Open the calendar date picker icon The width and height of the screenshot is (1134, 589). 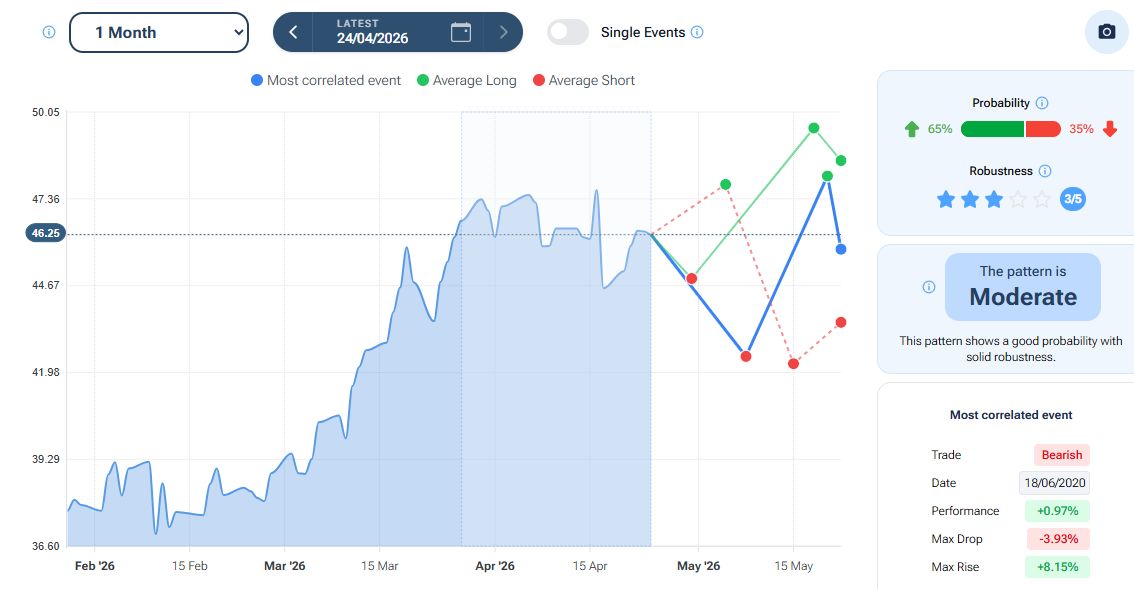coord(461,32)
